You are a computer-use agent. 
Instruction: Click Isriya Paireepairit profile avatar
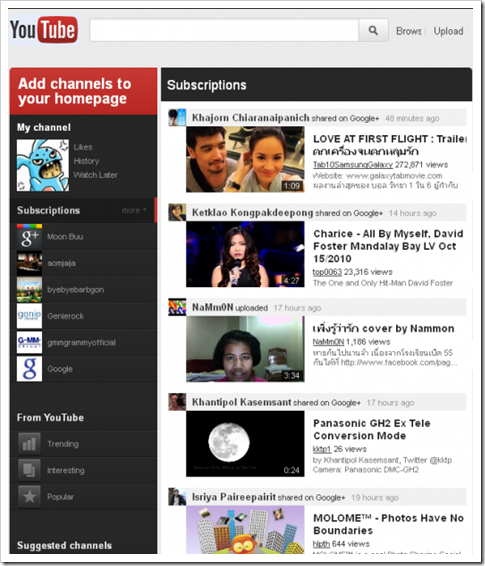click(177, 497)
